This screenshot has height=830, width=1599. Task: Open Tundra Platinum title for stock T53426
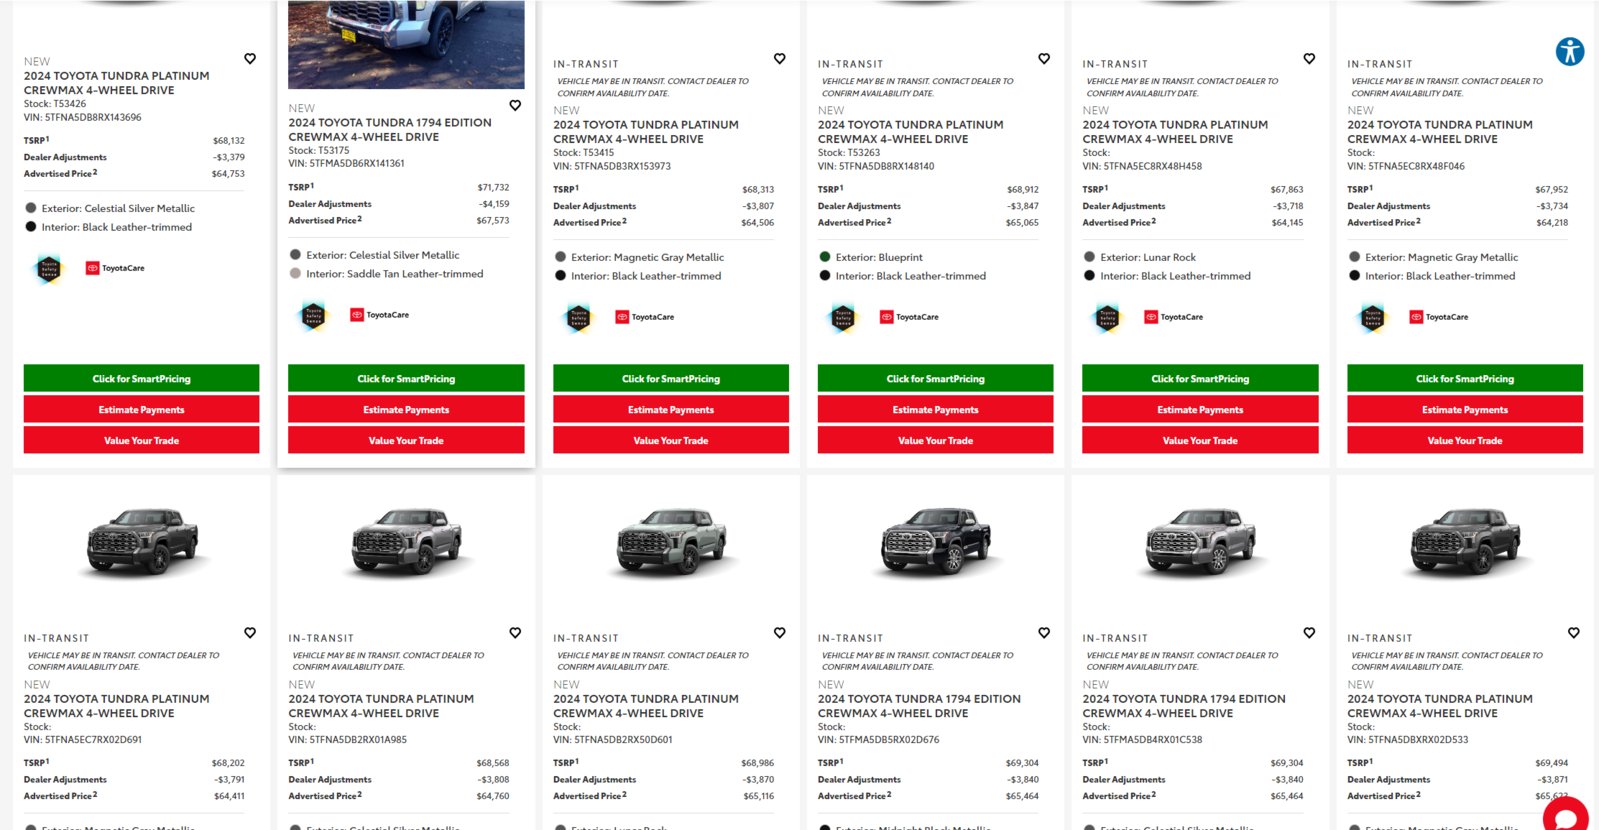(117, 83)
